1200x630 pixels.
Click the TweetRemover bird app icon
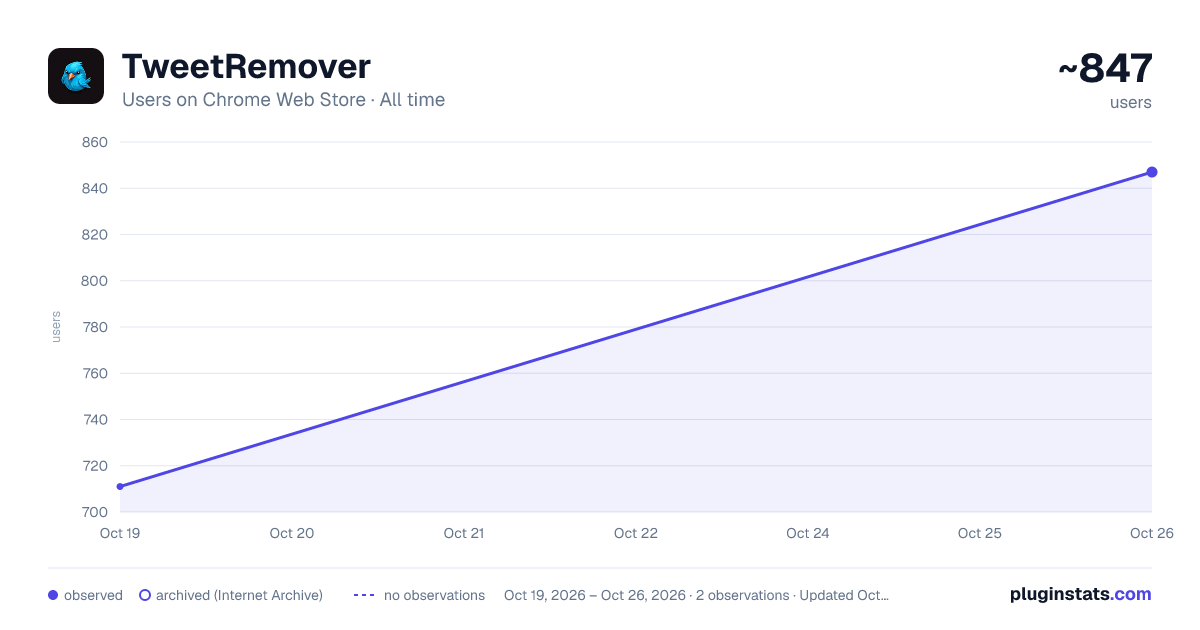(76, 76)
